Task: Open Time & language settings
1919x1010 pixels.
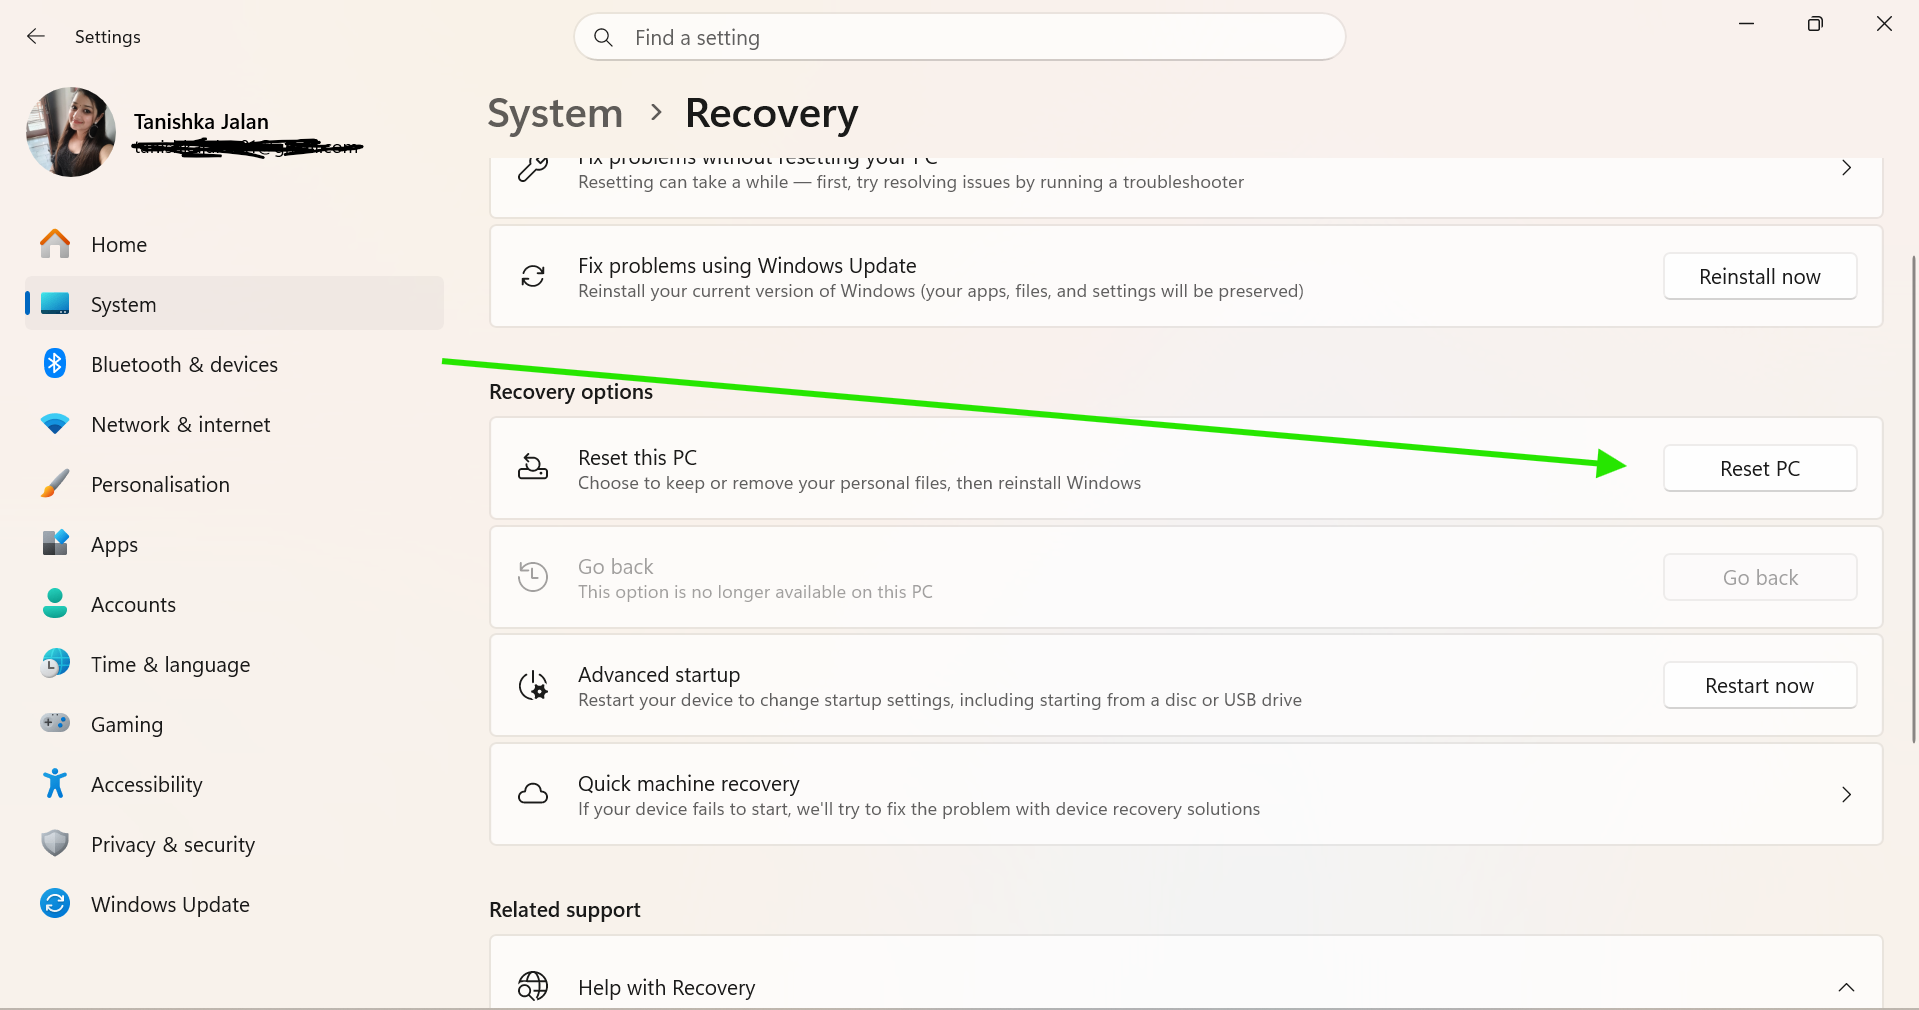Action: click(x=234, y=664)
